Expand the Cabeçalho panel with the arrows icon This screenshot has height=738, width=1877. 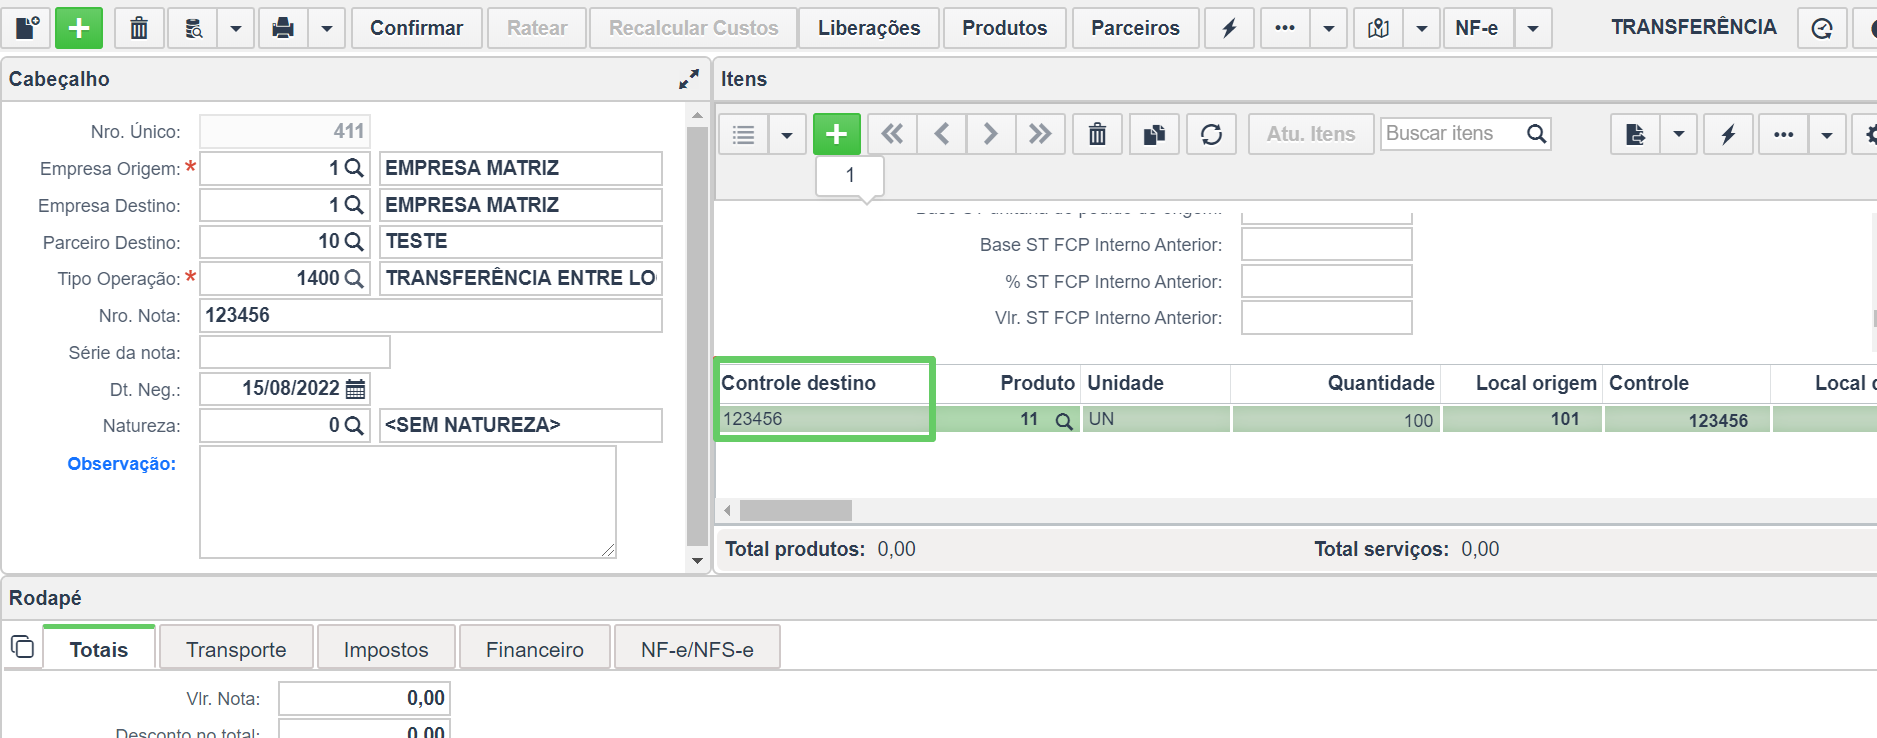[689, 79]
